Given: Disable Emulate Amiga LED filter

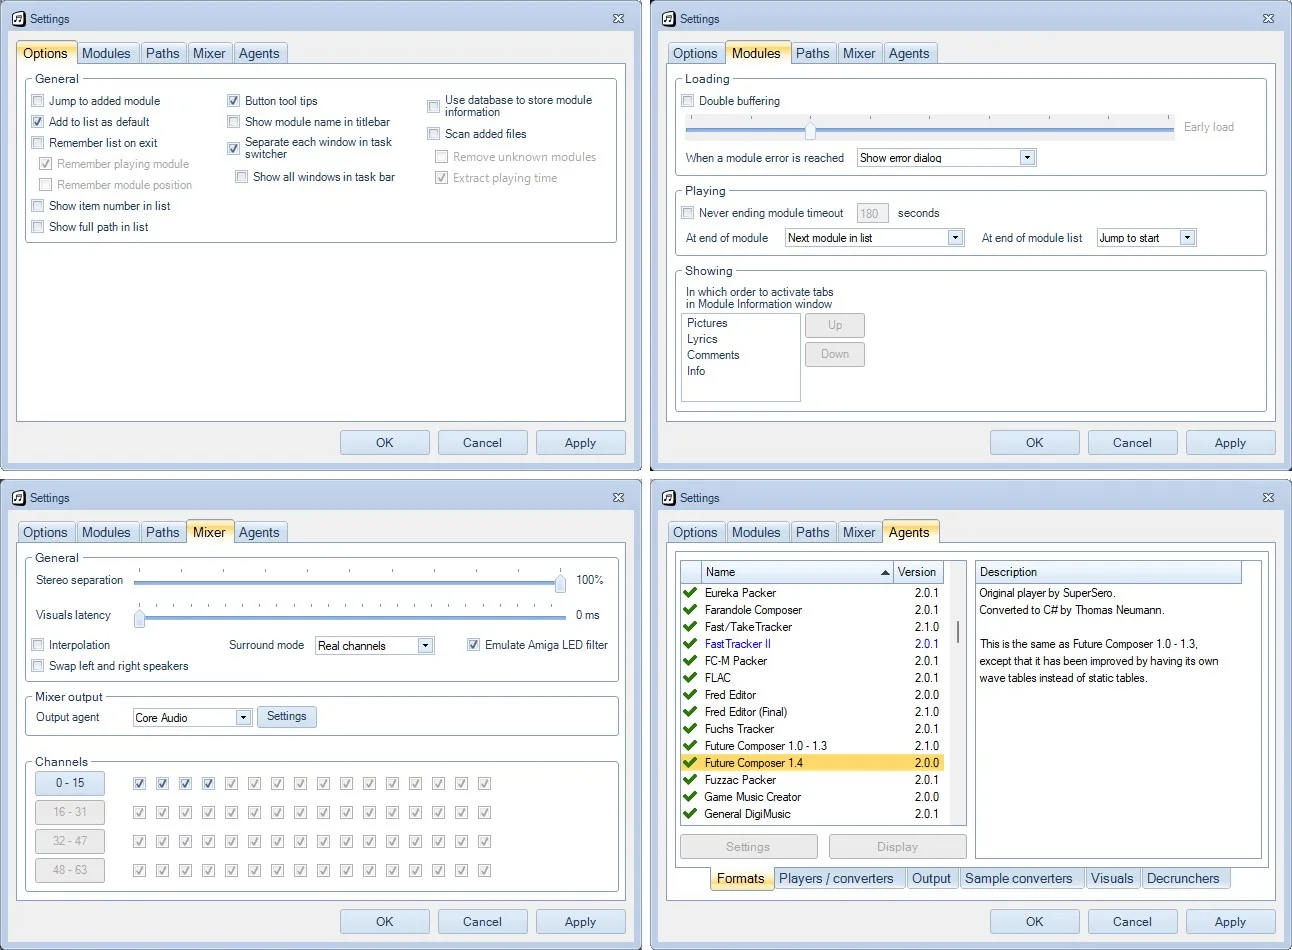Looking at the screenshot, I should [473, 645].
